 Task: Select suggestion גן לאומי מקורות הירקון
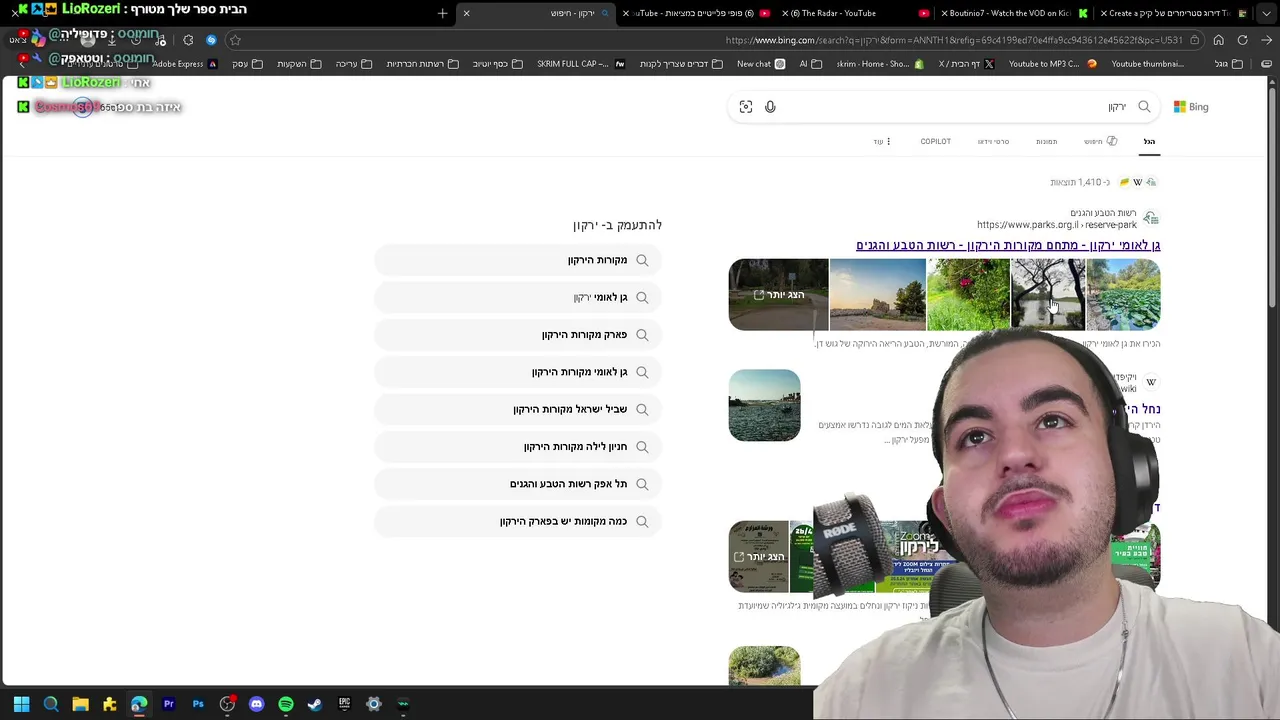point(518,372)
